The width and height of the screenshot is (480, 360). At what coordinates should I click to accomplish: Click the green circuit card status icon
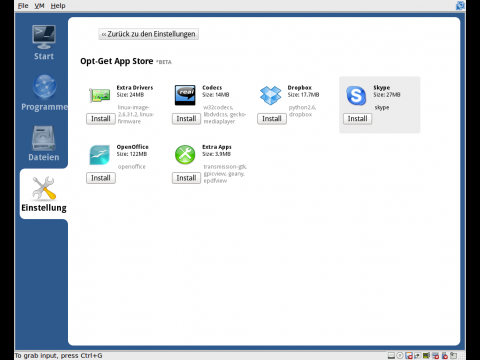click(x=426, y=356)
